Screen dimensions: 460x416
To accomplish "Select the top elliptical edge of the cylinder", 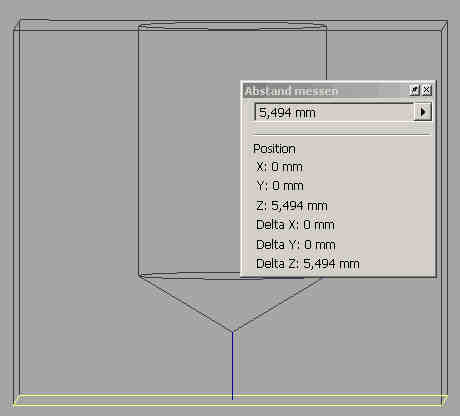I will 232,26.
